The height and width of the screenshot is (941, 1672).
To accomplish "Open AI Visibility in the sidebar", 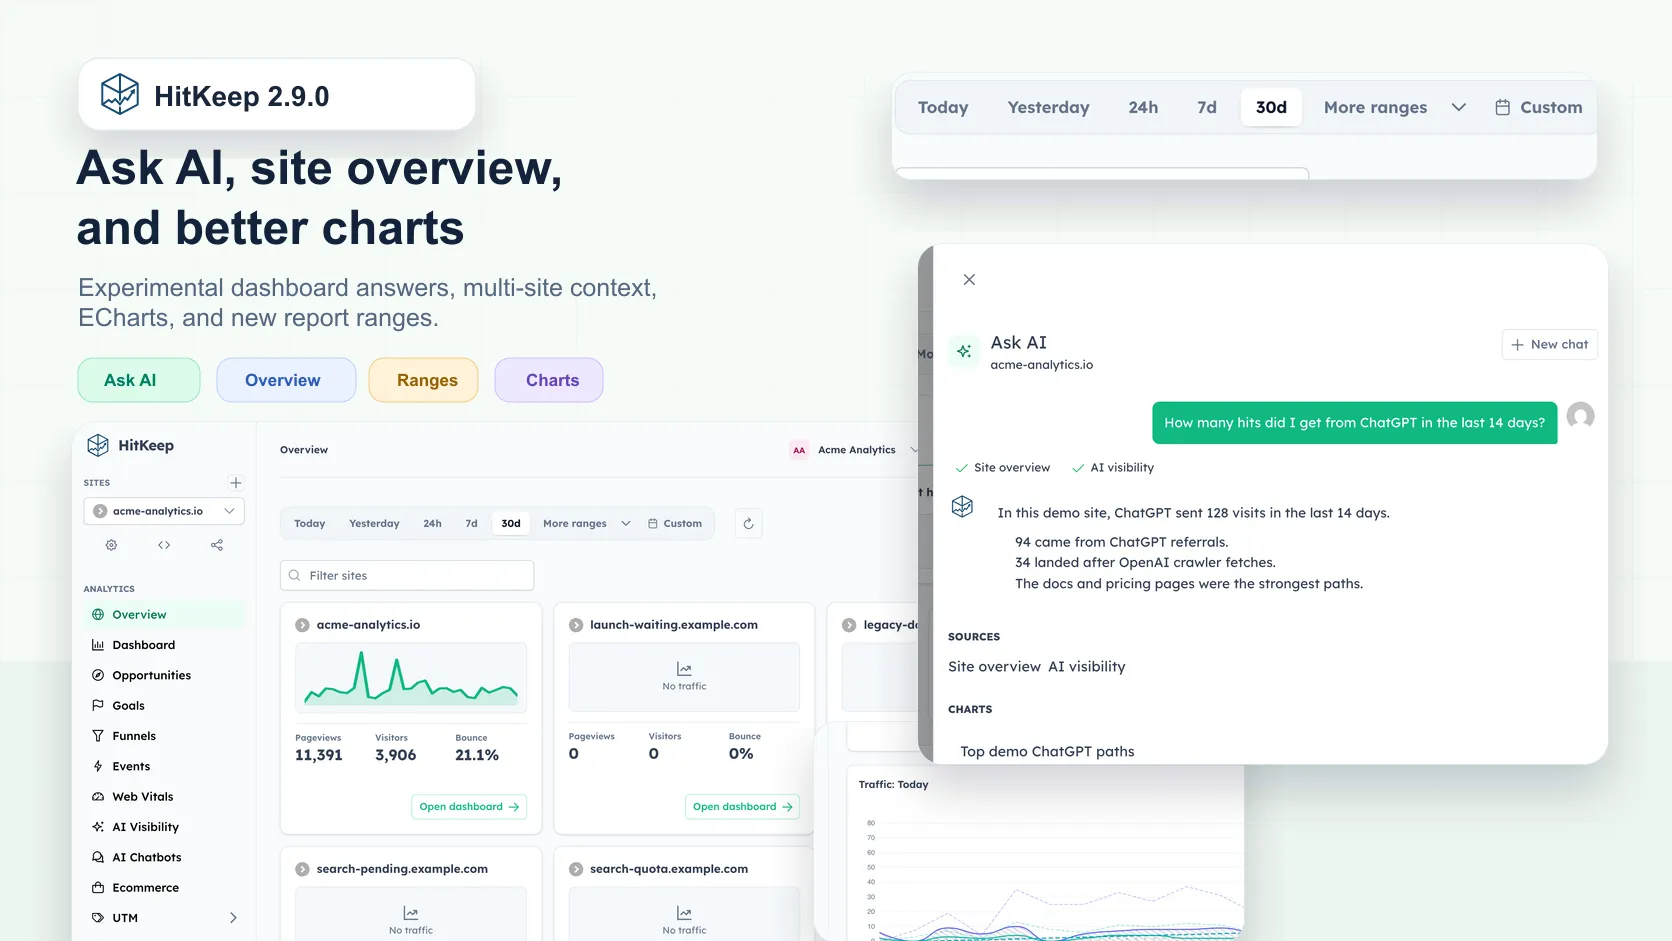I will click(164, 827).
